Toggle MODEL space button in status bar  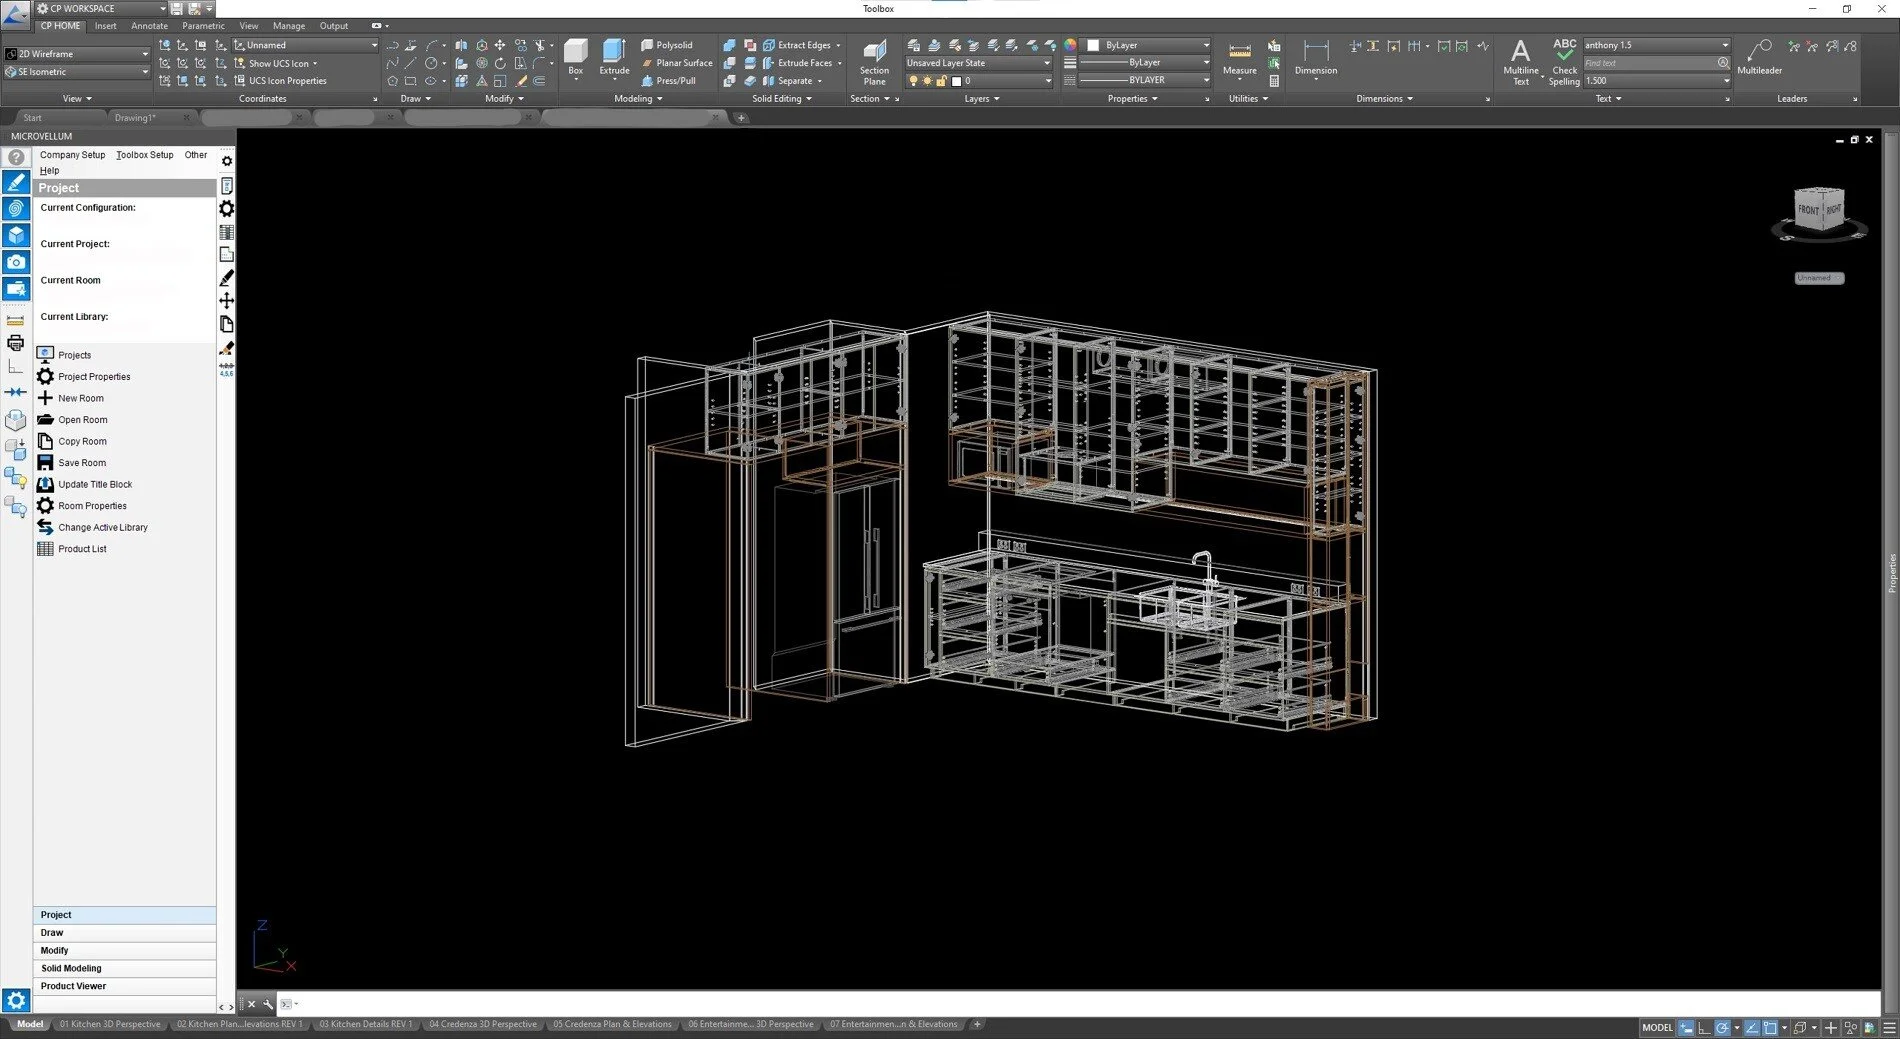(1657, 1027)
